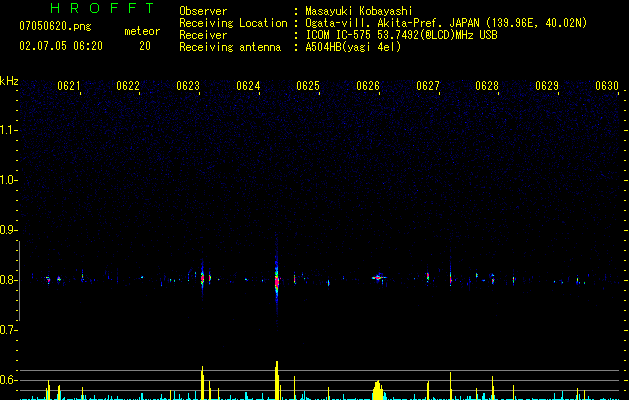Viewport: 629px width, 400px height.
Task: Click the 0.8 kHz axis label
Action: coord(8,280)
